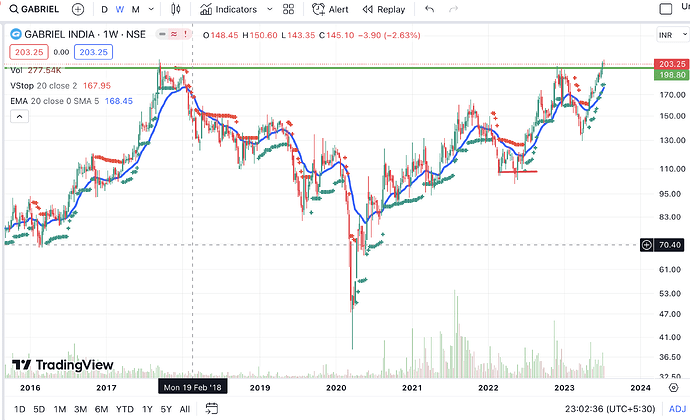Click the add symbol plus icon
The width and height of the screenshot is (690, 420).
[x=78, y=9]
